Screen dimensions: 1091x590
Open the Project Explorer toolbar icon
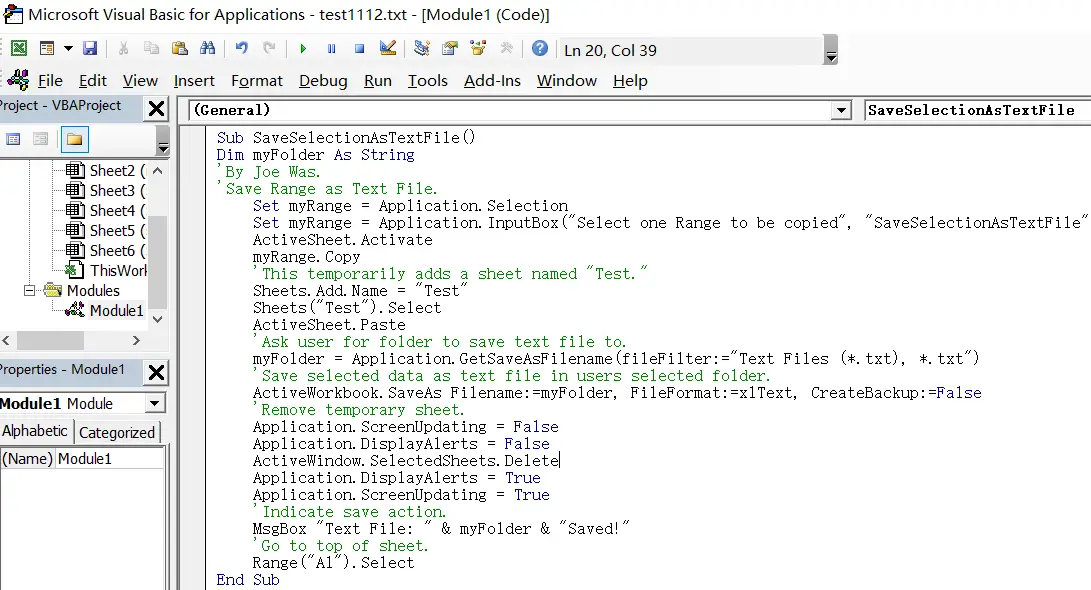[422, 48]
